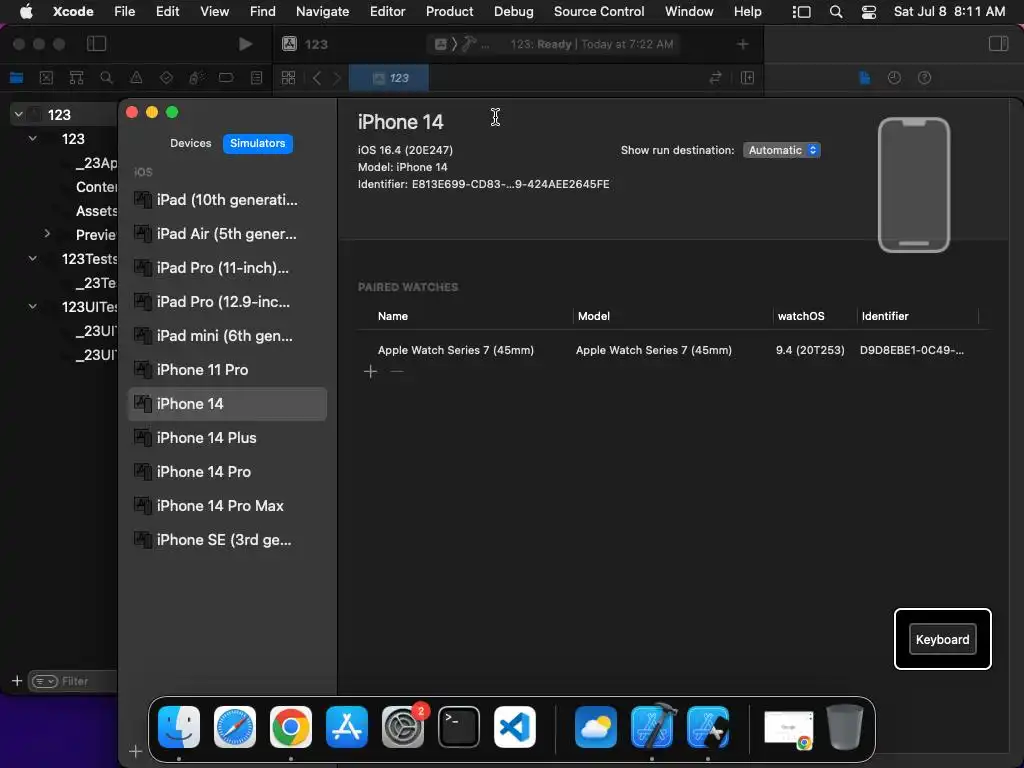Open the Project navigator folder icon
The width and height of the screenshot is (1024, 768).
(x=16, y=78)
